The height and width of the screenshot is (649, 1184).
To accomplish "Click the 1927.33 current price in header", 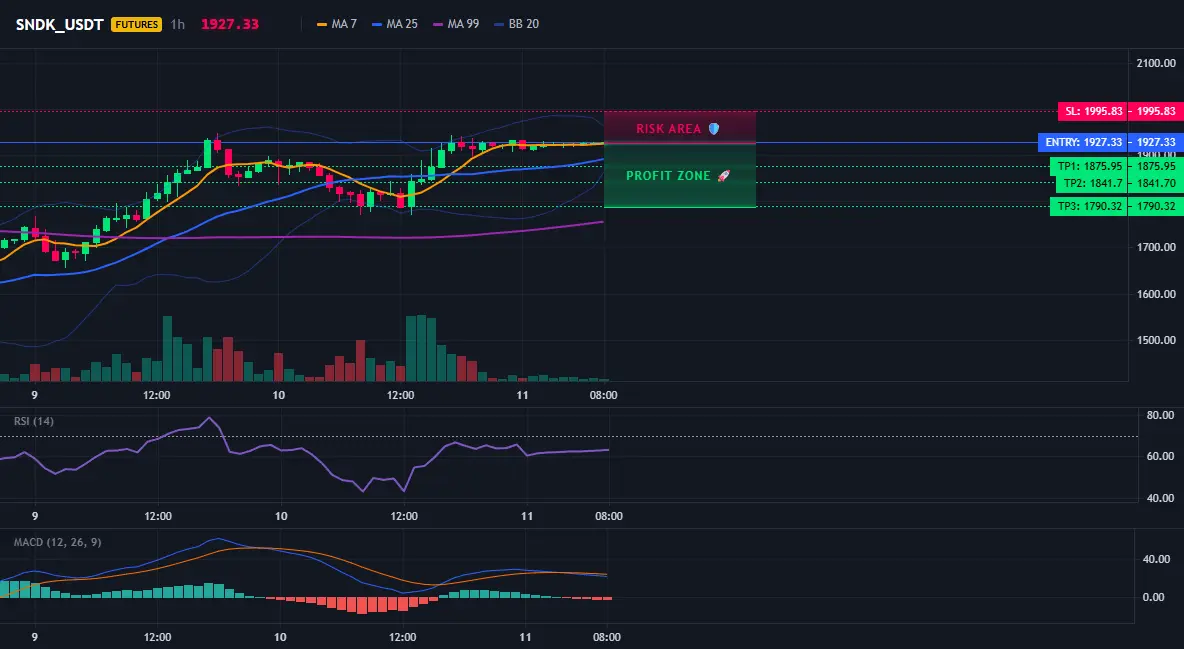I will [230, 24].
